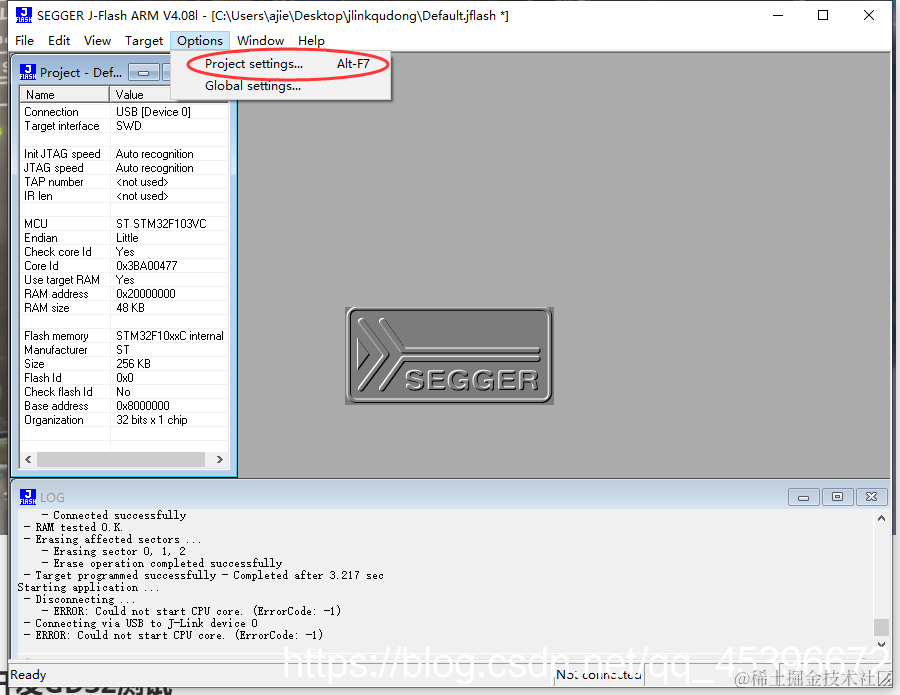Click log line 'RAM tested O.K.'
The height and width of the screenshot is (695, 900).
(73, 527)
